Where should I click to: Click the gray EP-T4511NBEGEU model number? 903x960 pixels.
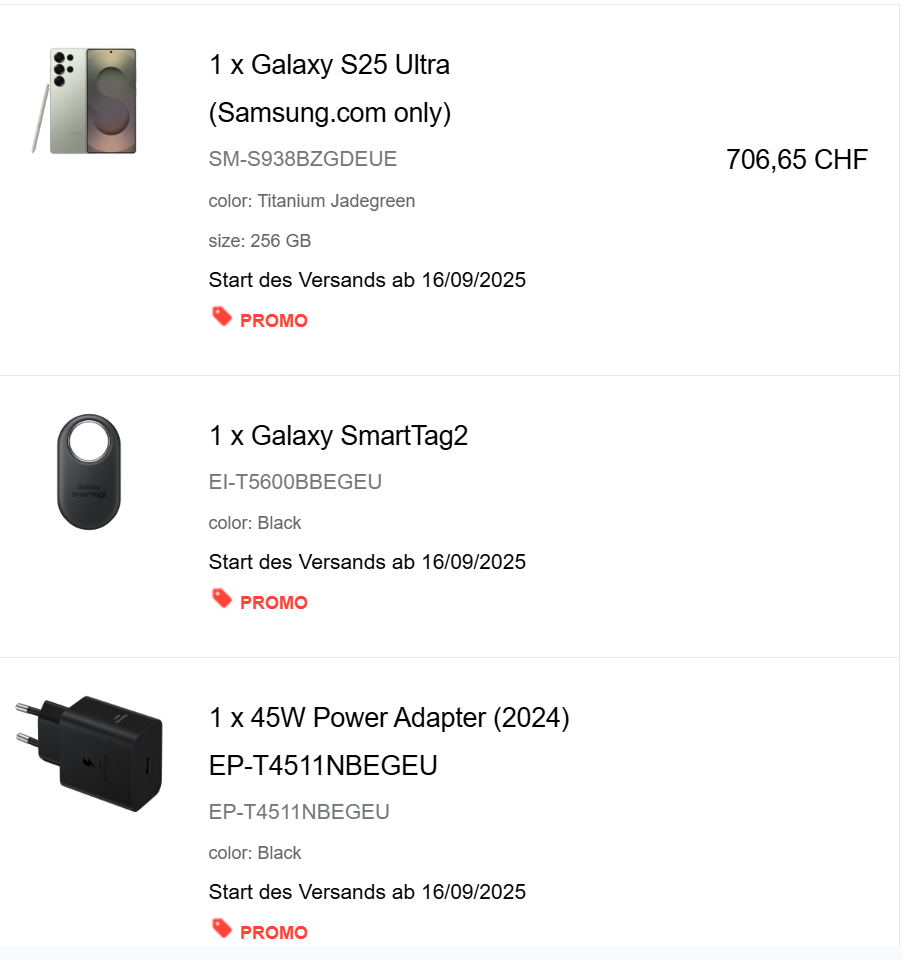(x=298, y=812)
